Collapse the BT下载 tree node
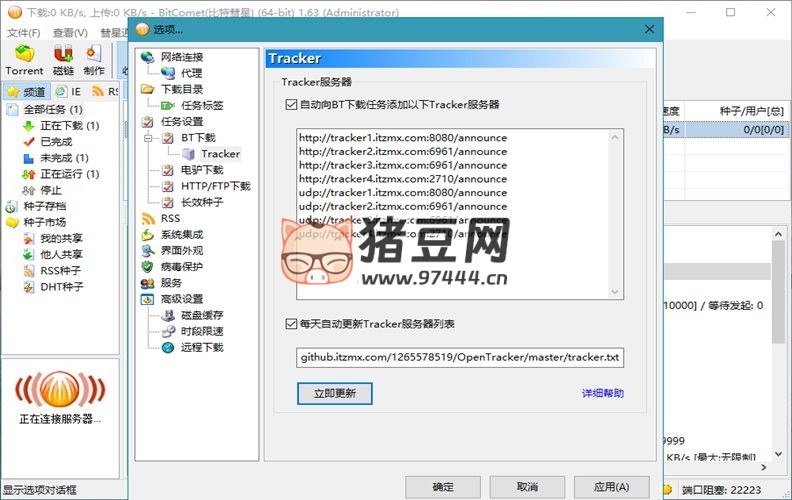Image resolution: width=792 pixels, height=500 pixels. coord(146,138)
